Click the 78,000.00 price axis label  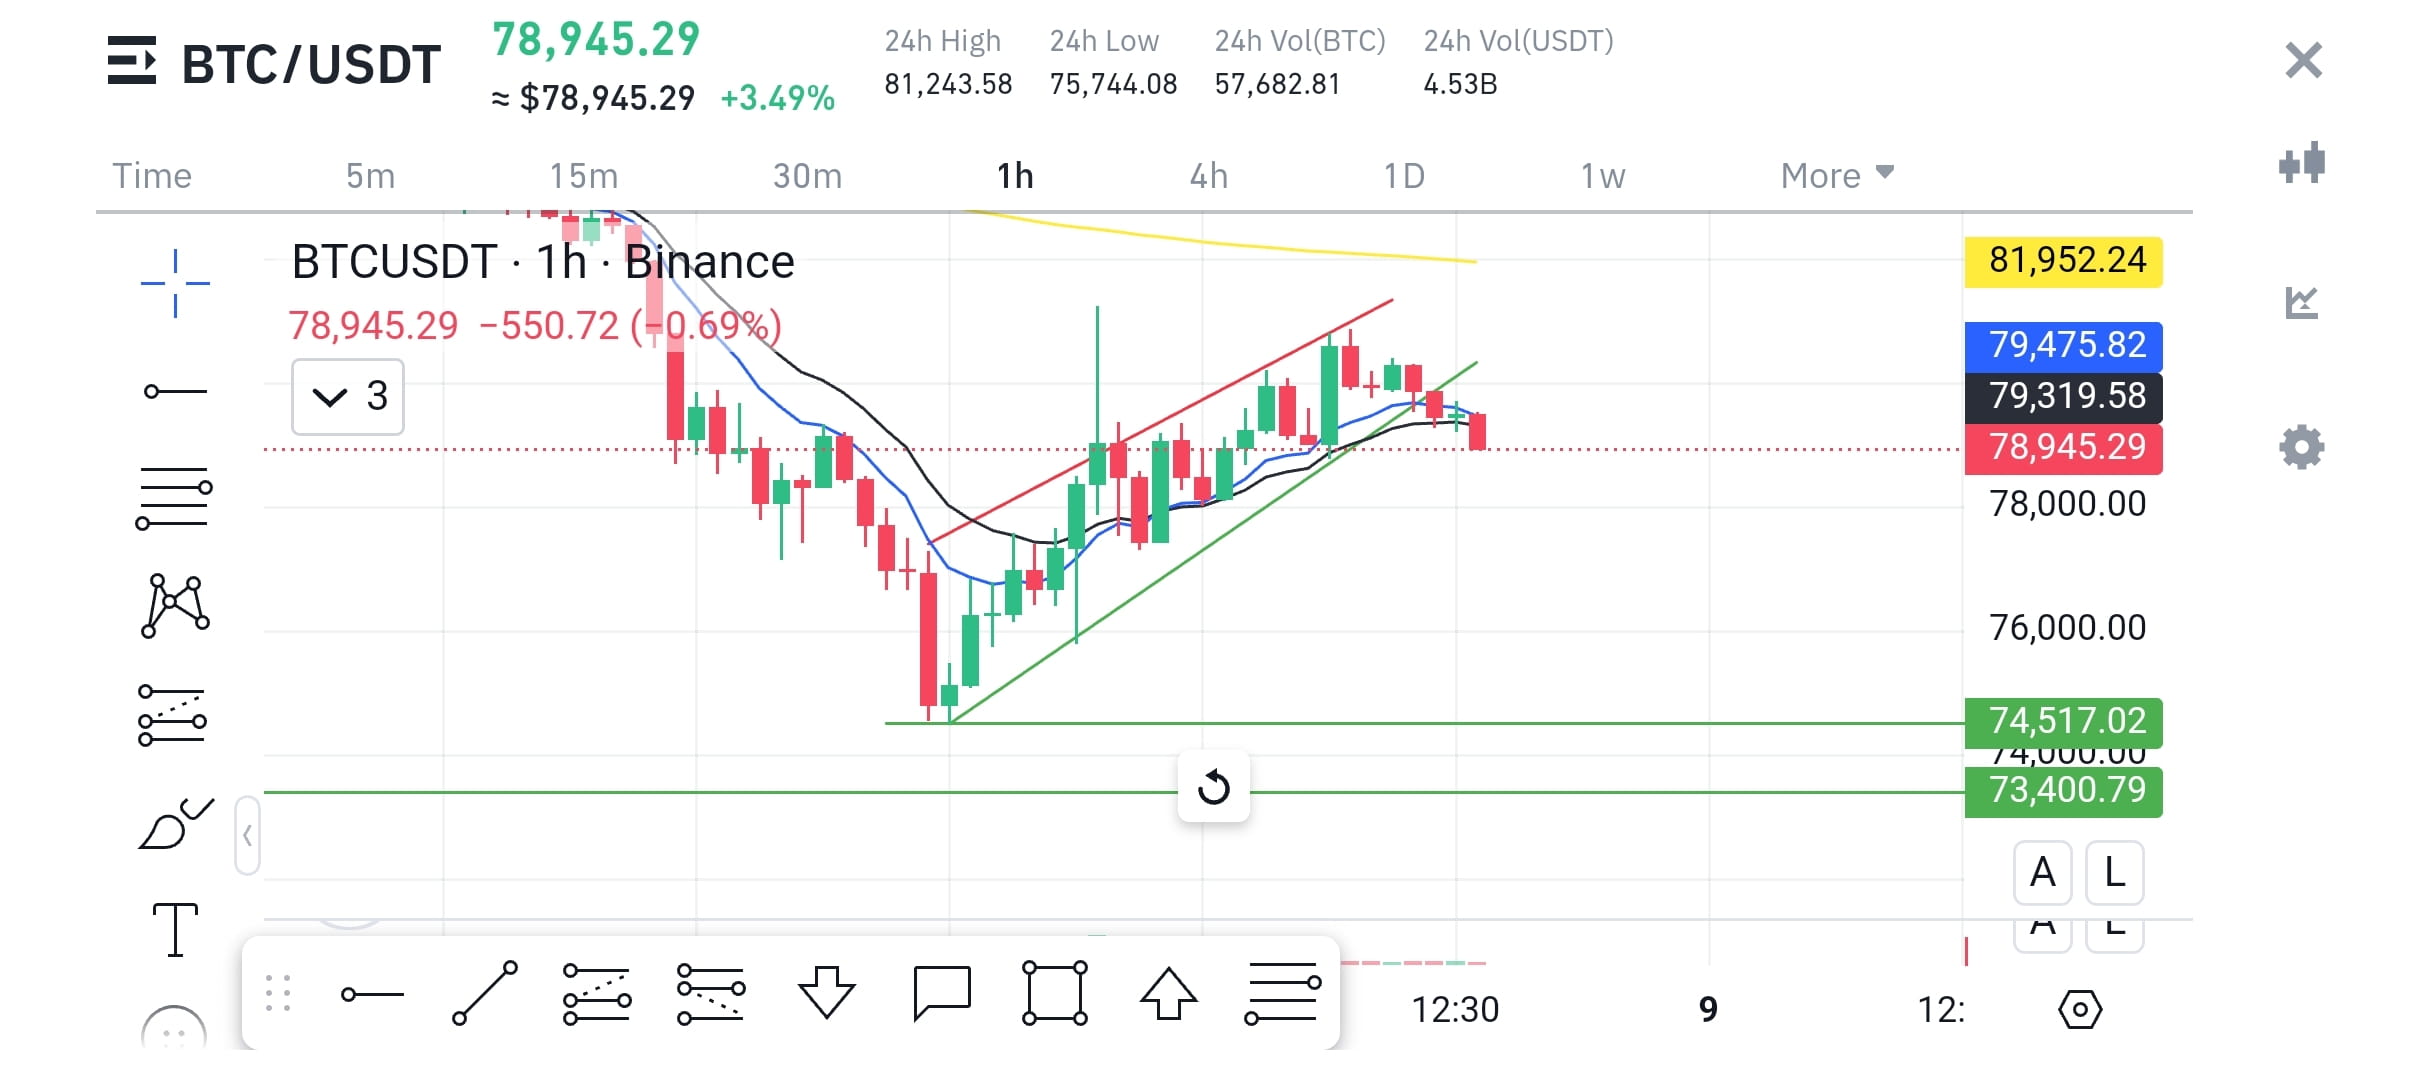(2067, 504)
